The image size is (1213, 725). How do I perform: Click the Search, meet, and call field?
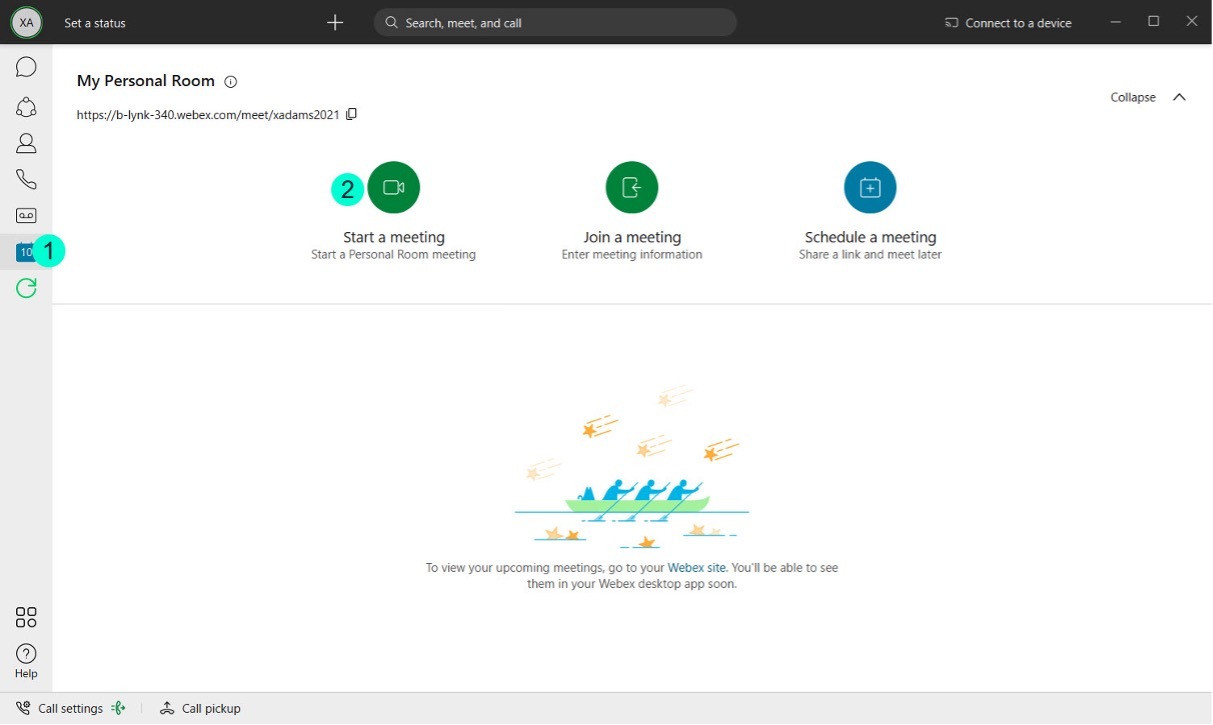[555, 22]
